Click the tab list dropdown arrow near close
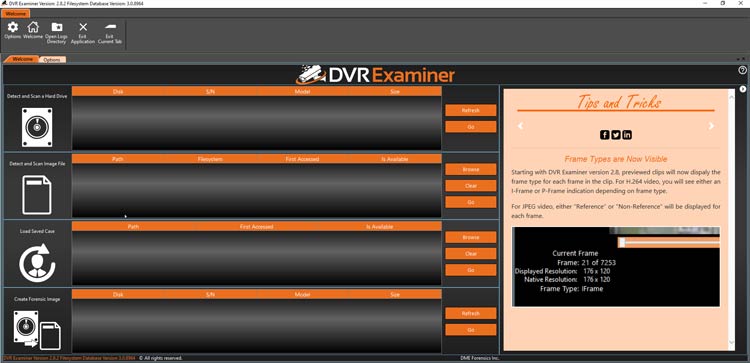This screenshot has width=750, height=363. pos(739,59)
